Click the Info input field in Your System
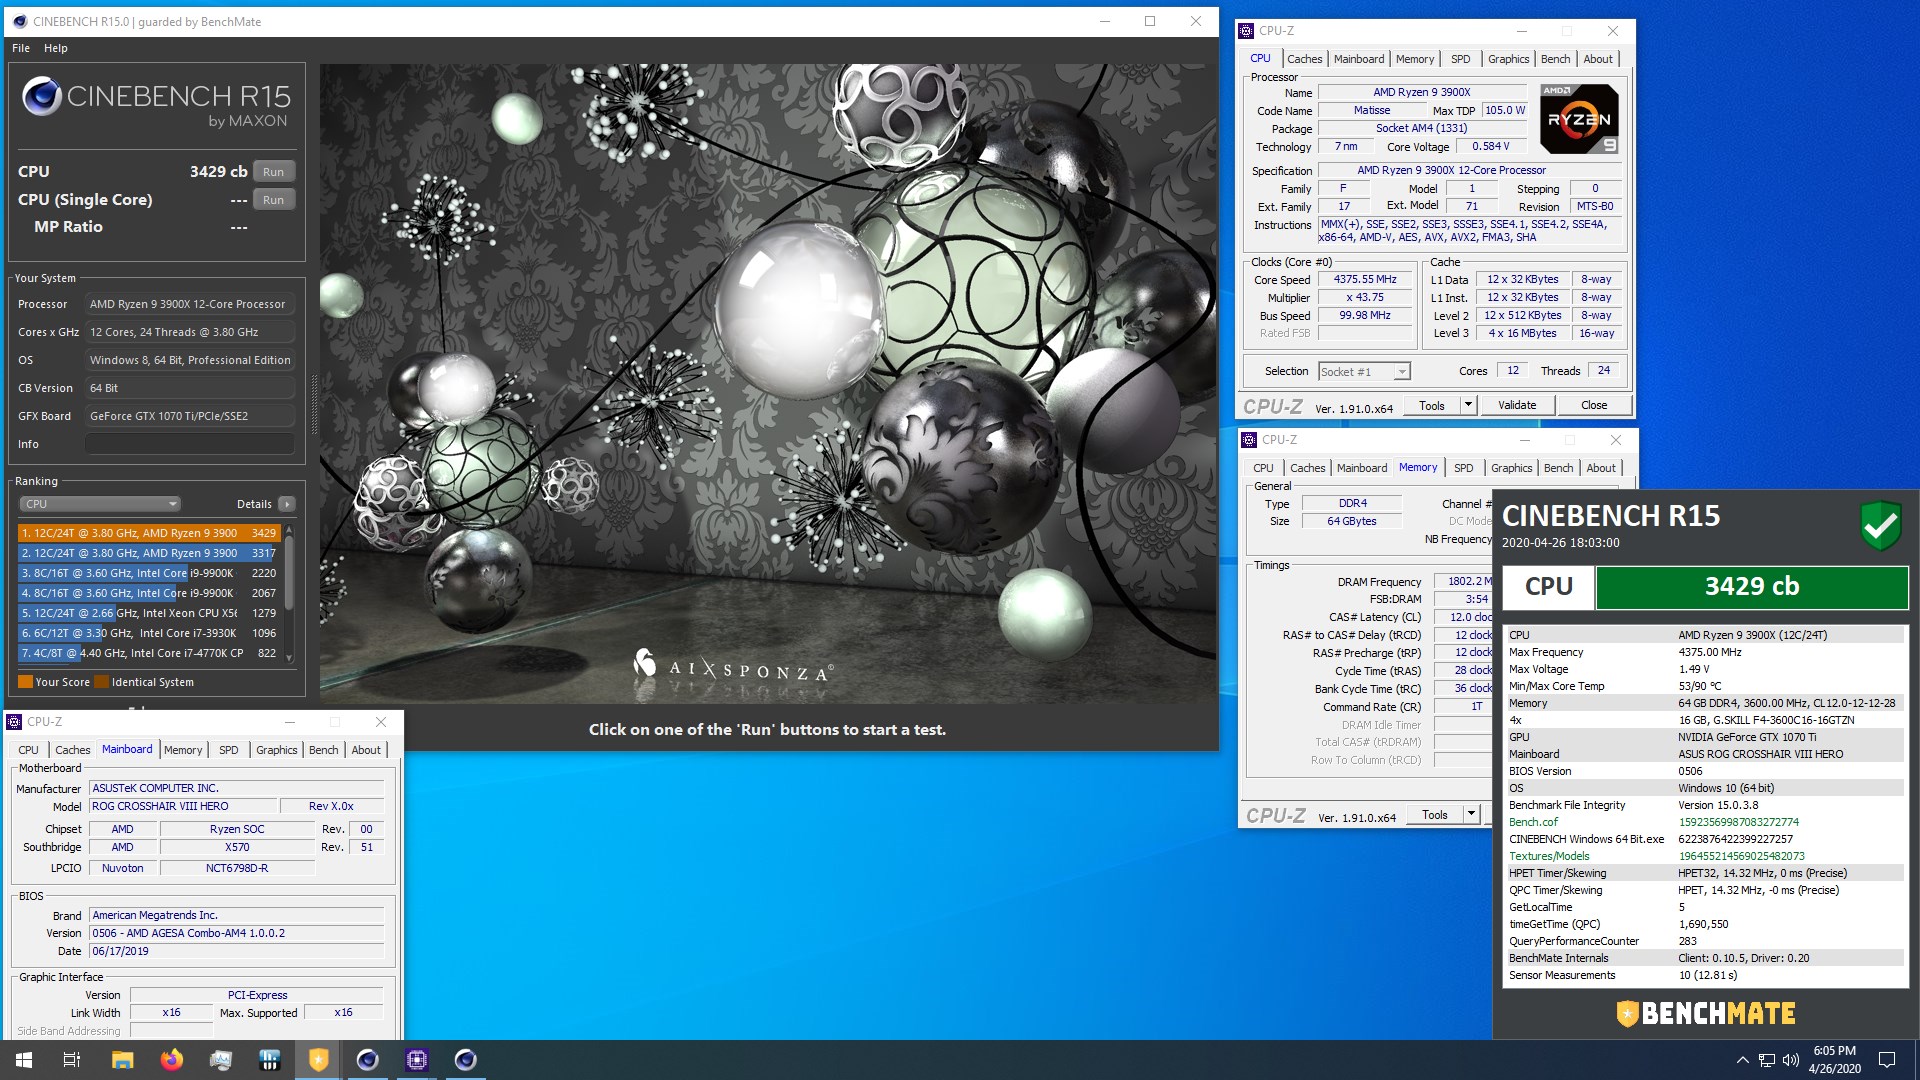The height and width of the screenshot is (1080, 1920). [190, 444]
